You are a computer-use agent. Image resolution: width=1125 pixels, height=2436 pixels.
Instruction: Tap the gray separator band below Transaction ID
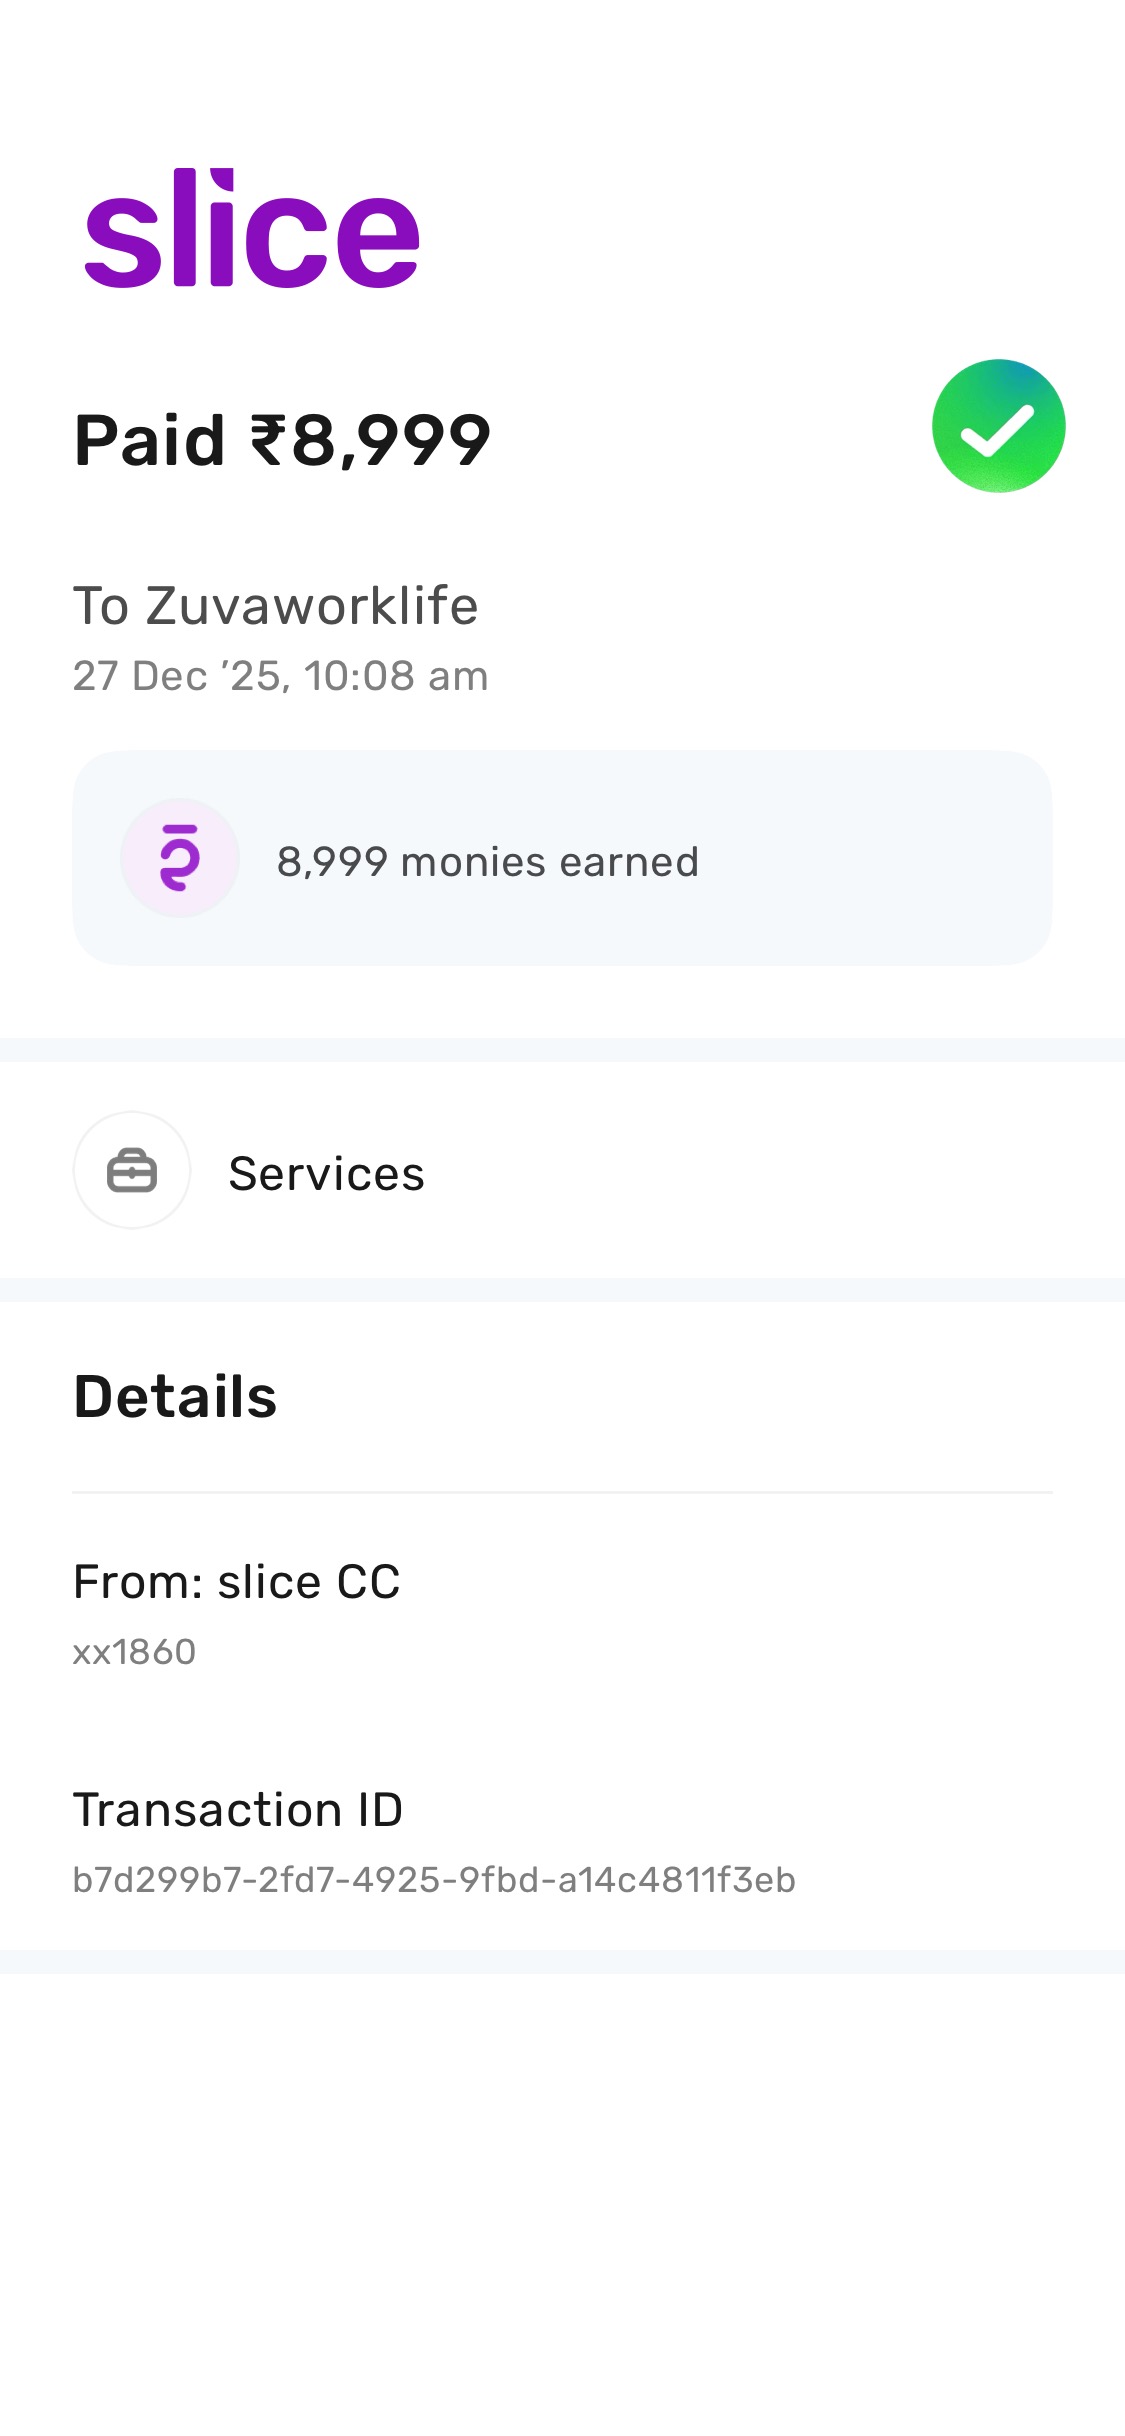(x=562, y=1961)
